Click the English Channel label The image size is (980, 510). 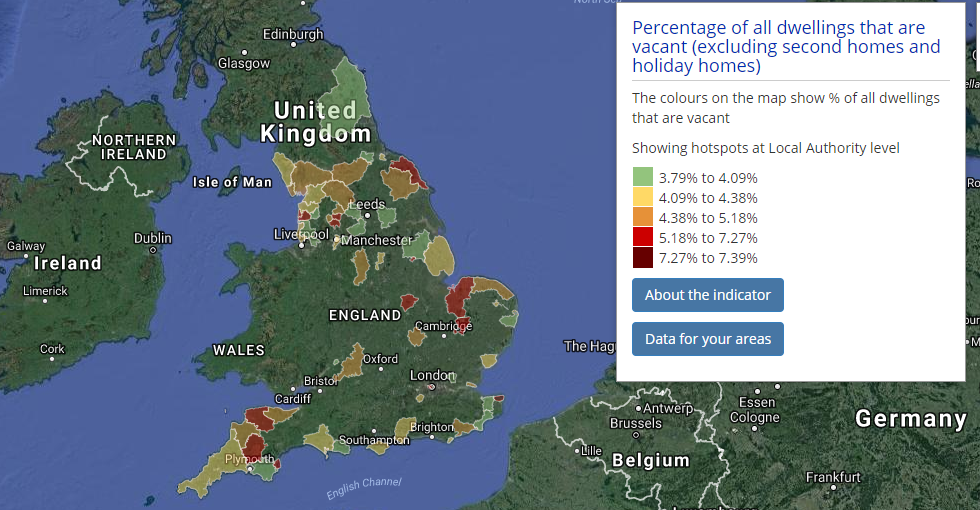click(x=364, y=488)
